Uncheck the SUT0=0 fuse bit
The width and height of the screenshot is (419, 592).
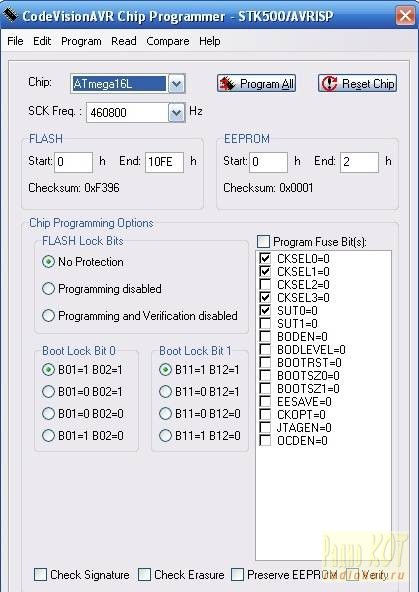[265, 310]
